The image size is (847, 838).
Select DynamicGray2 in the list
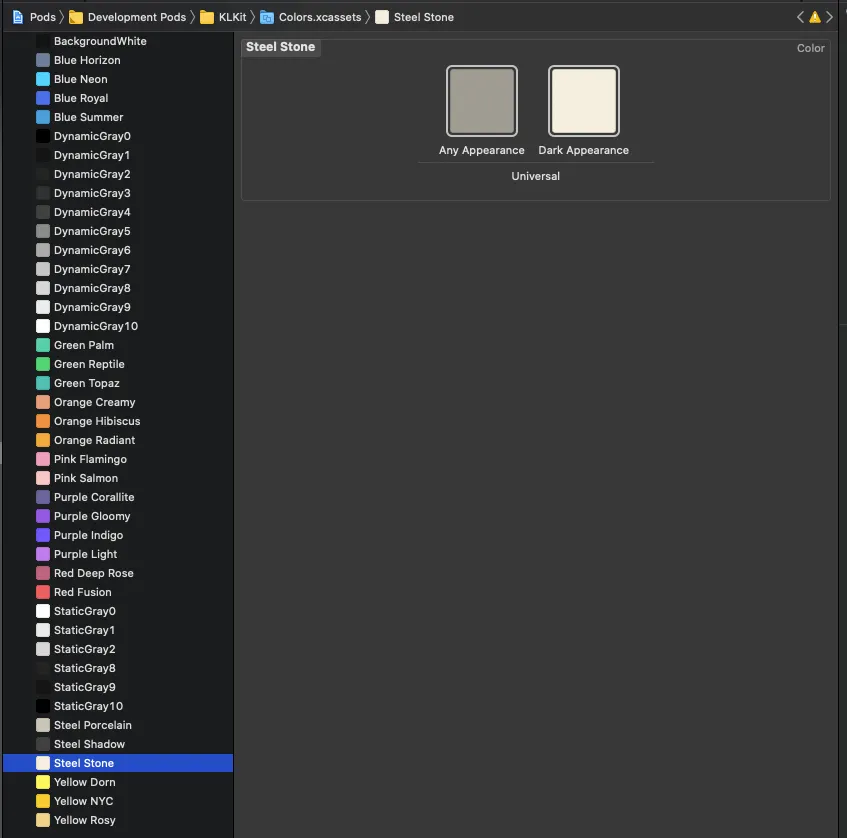pyautogui.click(x=118, y=174)
